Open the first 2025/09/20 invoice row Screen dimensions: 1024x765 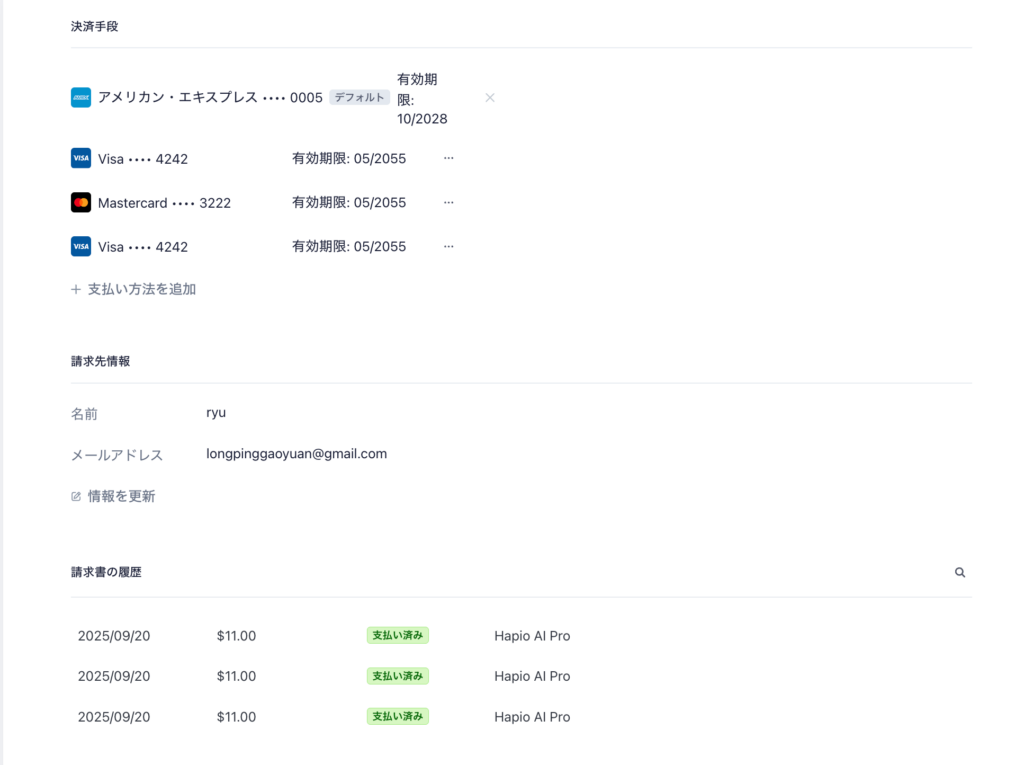point(520,636)
